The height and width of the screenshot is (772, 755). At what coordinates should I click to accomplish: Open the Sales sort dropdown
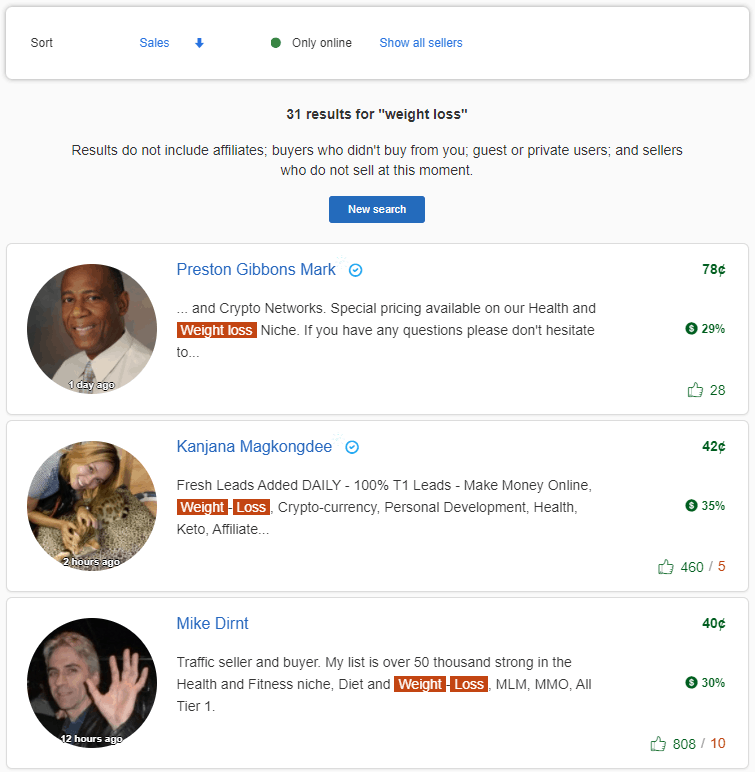pyautogui.click(x=154, y=43)
